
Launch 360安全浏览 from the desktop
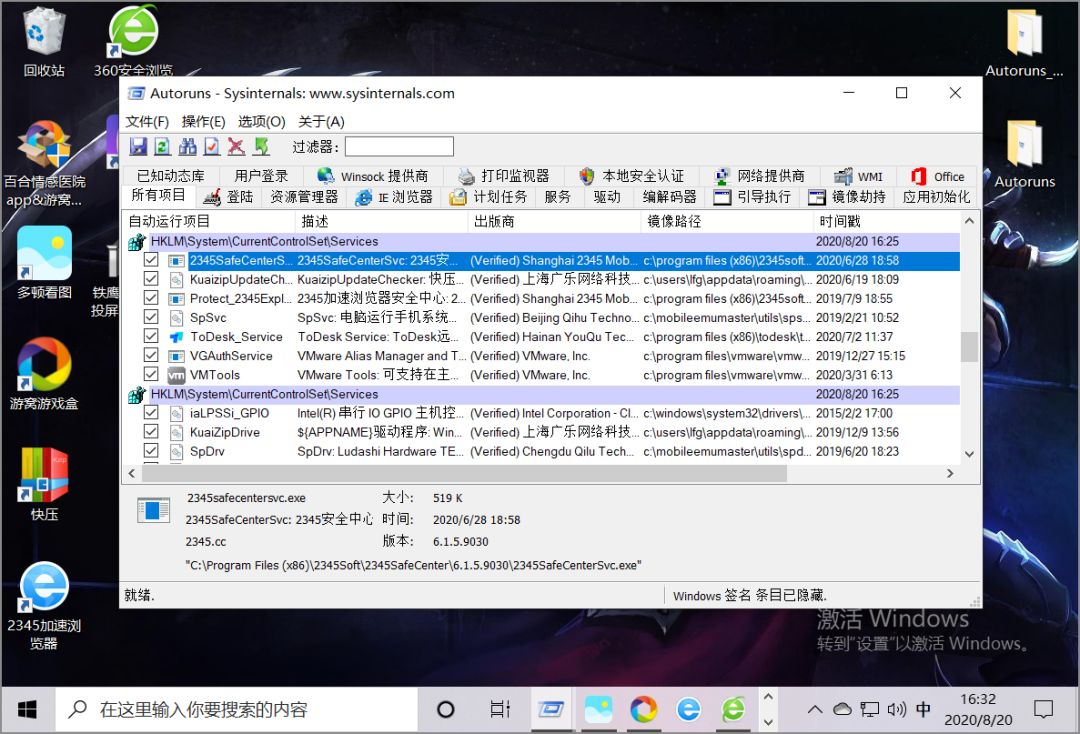(132, 30)
